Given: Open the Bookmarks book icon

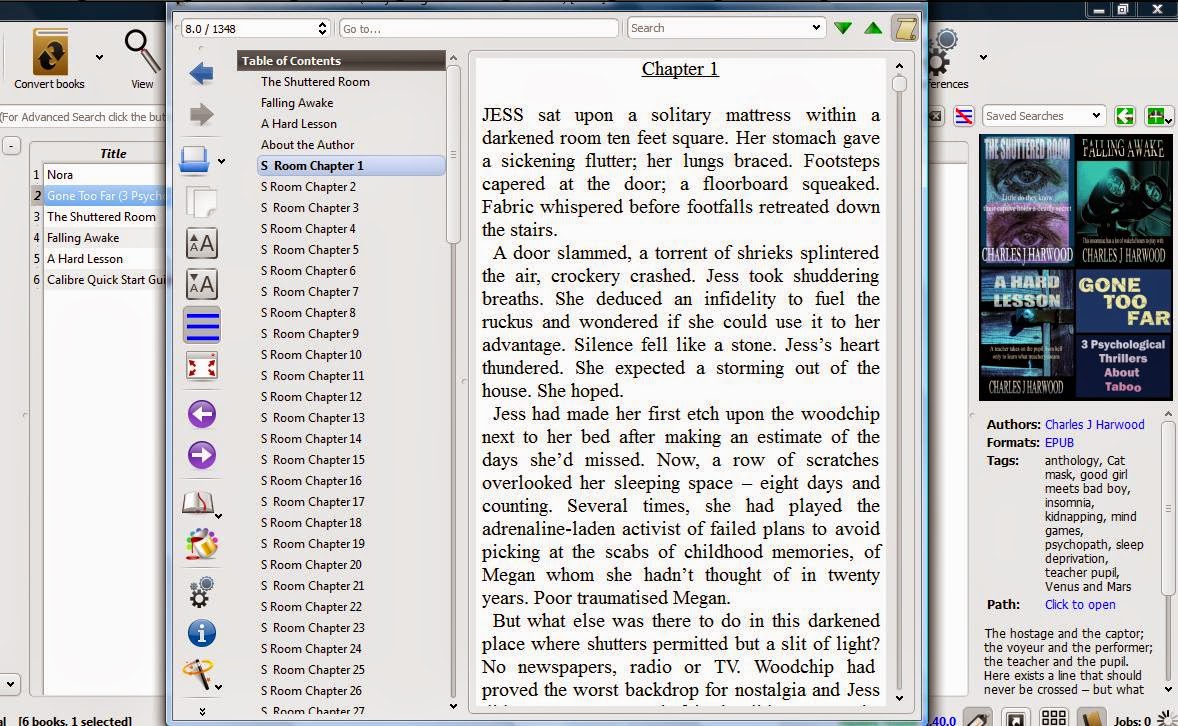Looking at the screenshot, I should (x=198, y=502).
